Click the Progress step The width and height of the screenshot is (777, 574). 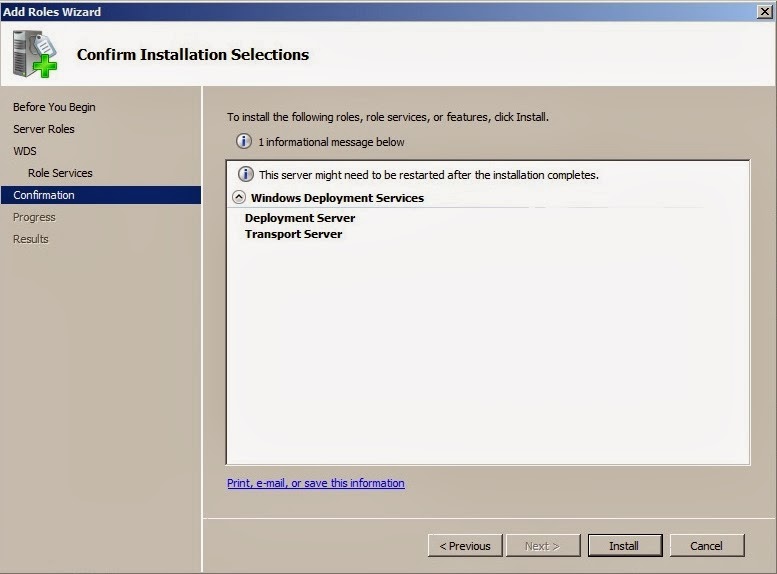pyautogui.click(x=34, y=217)
